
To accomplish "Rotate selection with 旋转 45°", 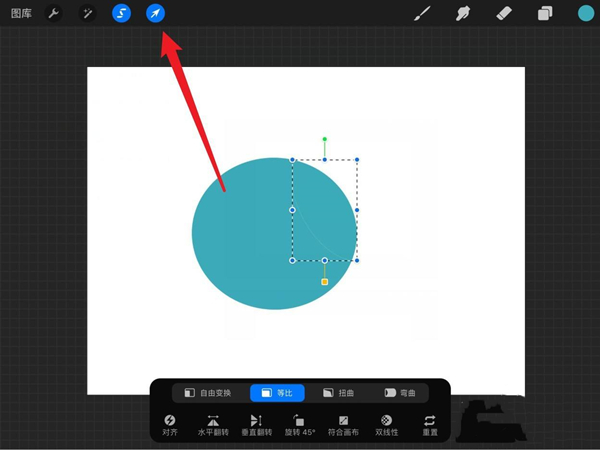I will [x=299, y=425].
